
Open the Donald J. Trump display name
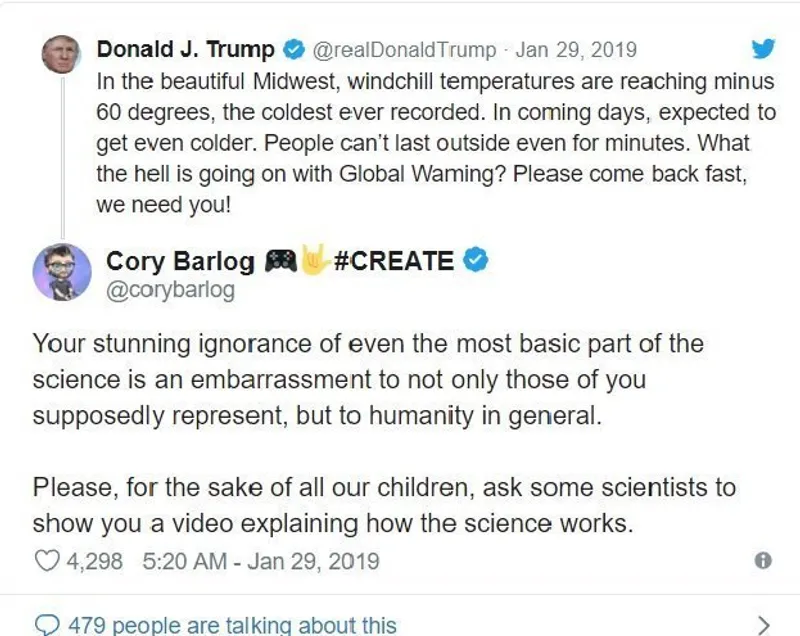click(x=185, y=49)
